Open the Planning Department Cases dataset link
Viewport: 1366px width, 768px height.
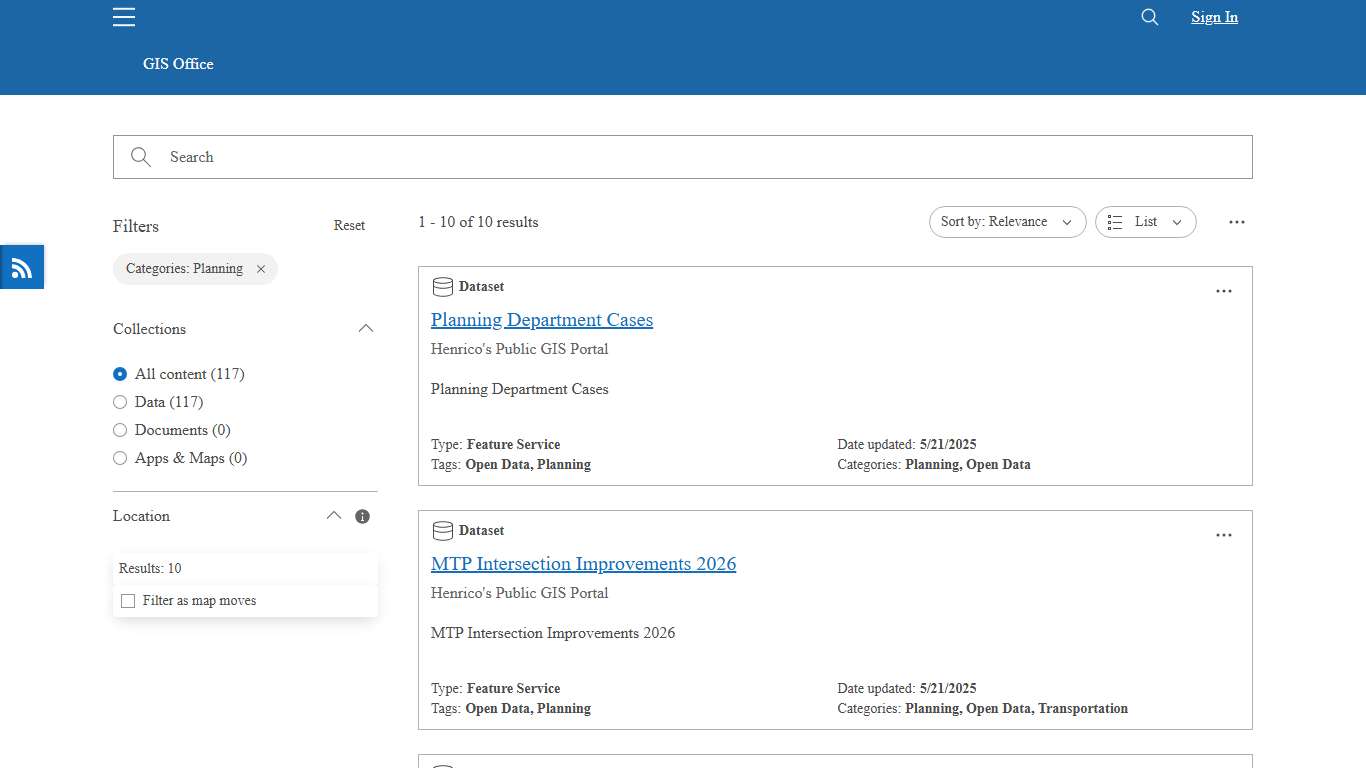point(541,320)
